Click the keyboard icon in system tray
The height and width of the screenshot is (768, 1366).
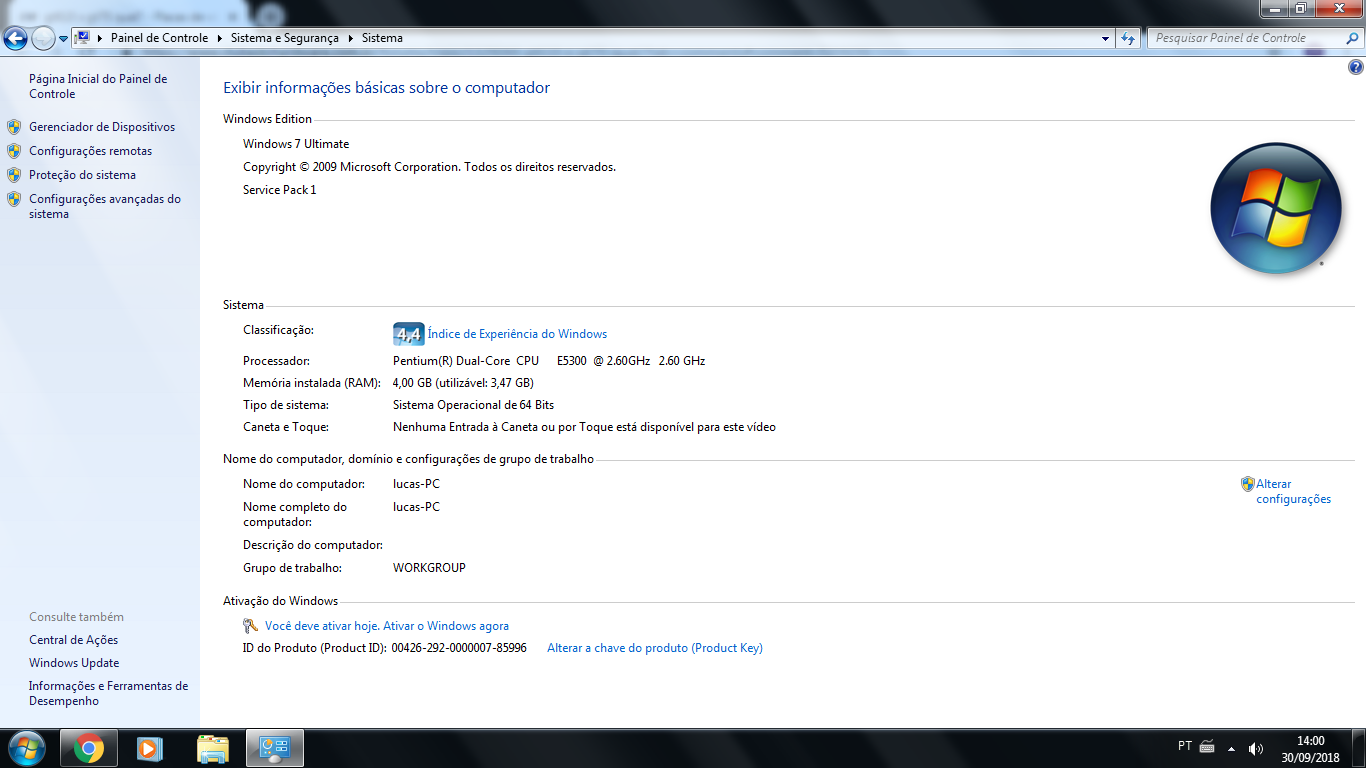(1207, 747)
